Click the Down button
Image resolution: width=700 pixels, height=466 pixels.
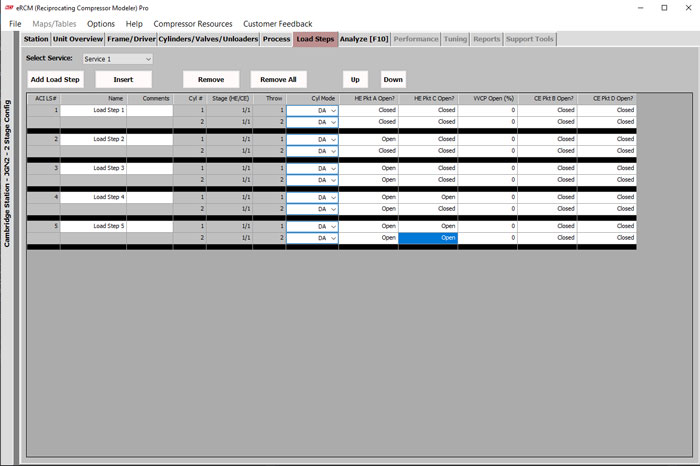pyautogui.click(x=393, y=79)
